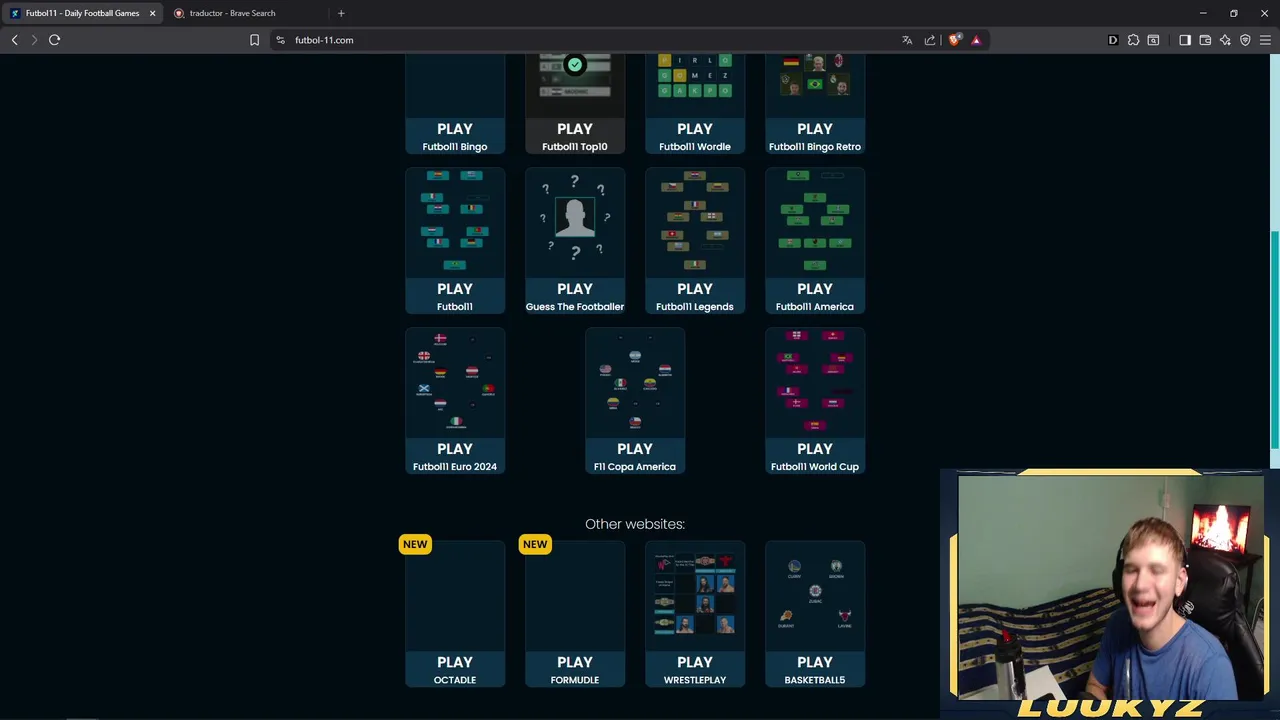Click the NEW badge on OCTADLE
The height and width of the screenshot is (720, 1280).
click(415, 544)
